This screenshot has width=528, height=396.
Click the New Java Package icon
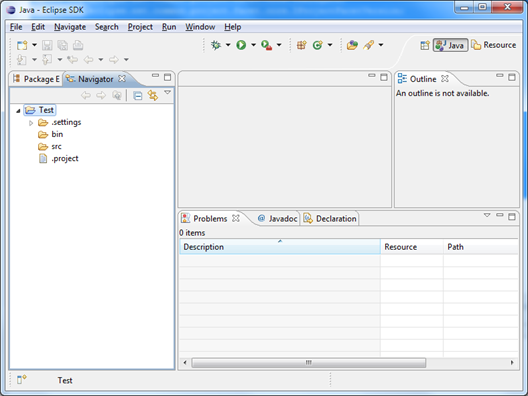click(x=301, y=45)
